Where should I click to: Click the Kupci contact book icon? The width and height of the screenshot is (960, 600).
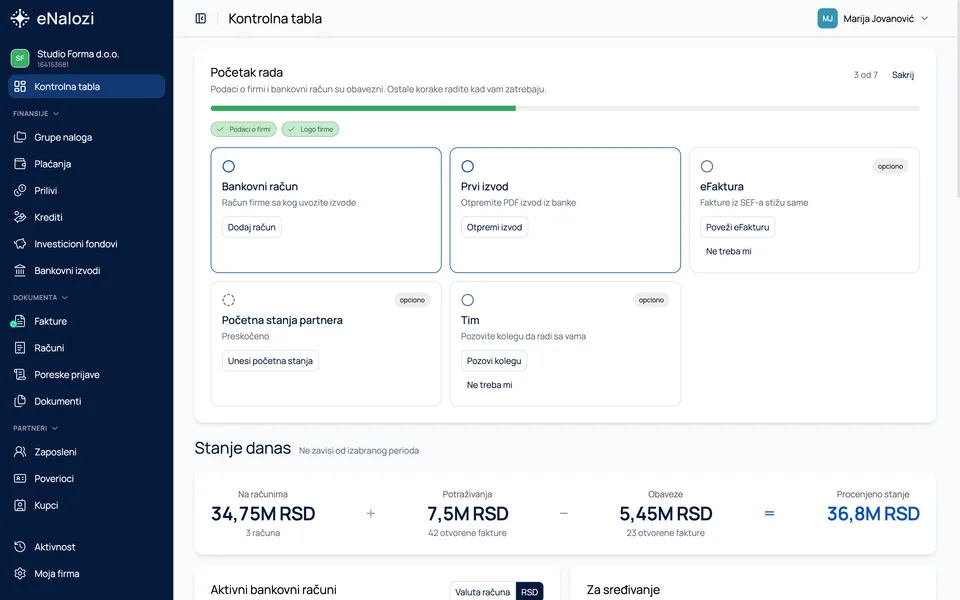20,505
